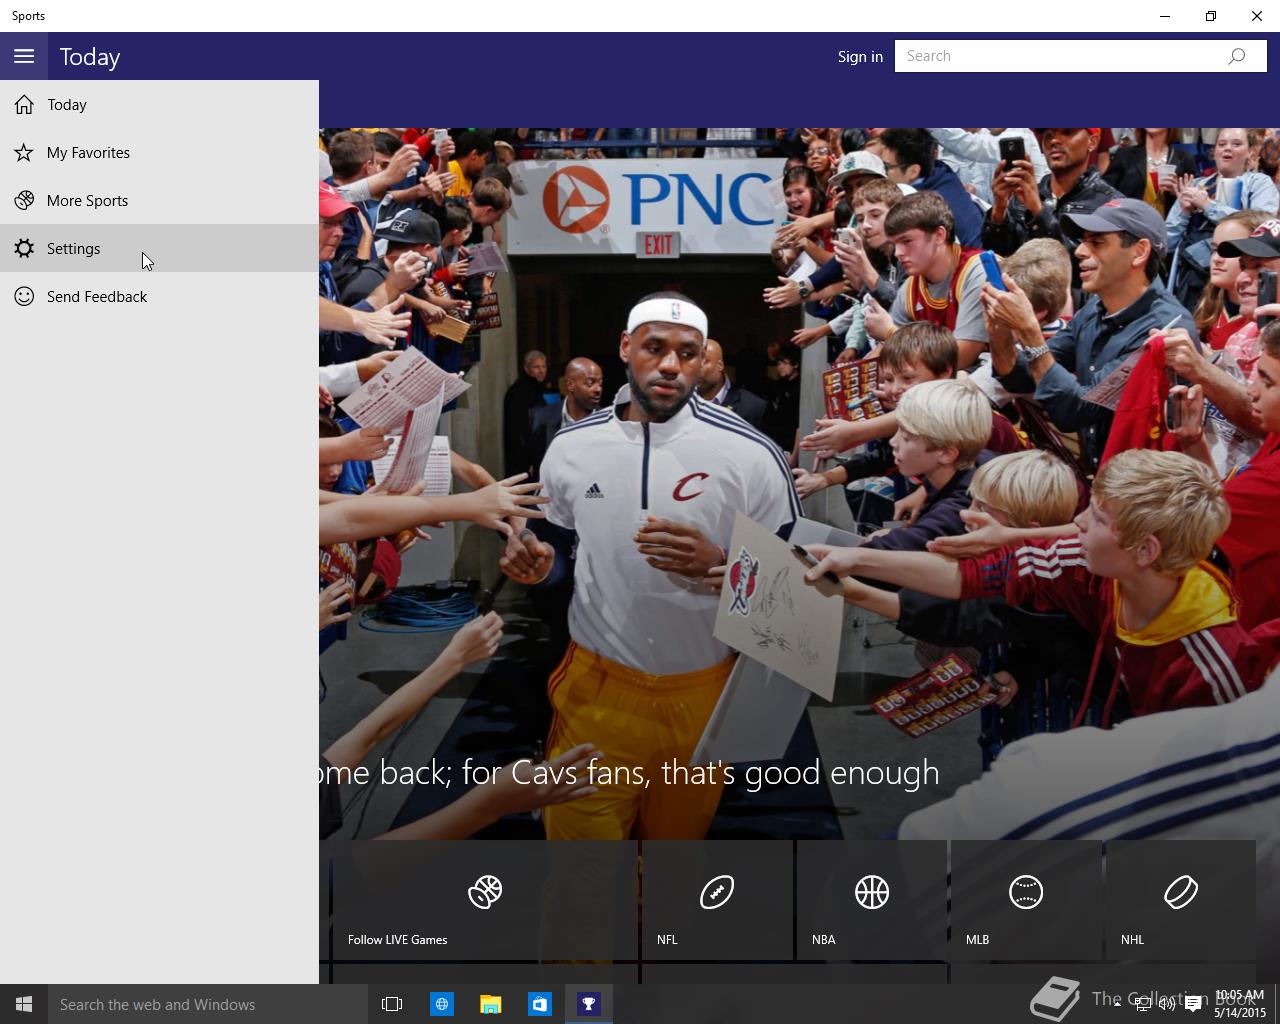
Task: Click the network tray icon
Action: [1142, 1004]
